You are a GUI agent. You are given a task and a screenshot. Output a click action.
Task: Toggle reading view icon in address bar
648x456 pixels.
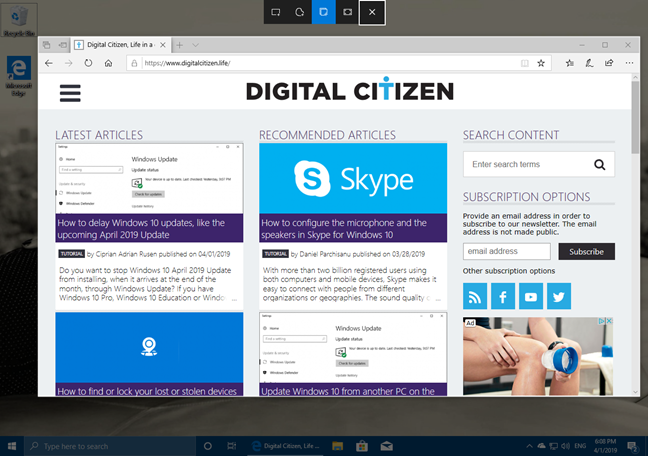tap(525, 63)
